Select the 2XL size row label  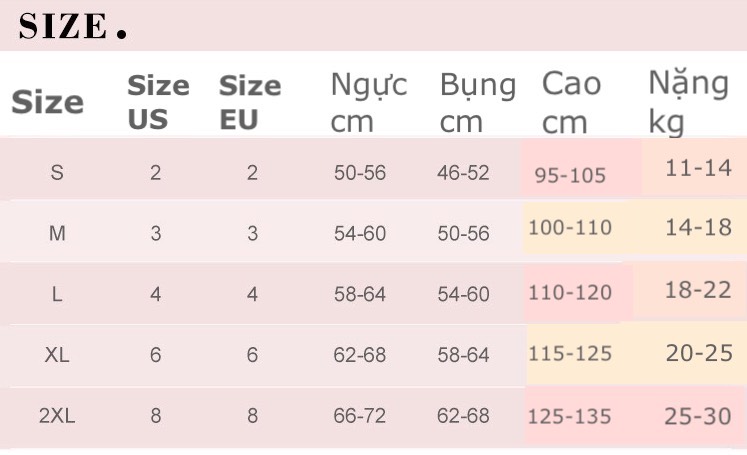point(57,416)
